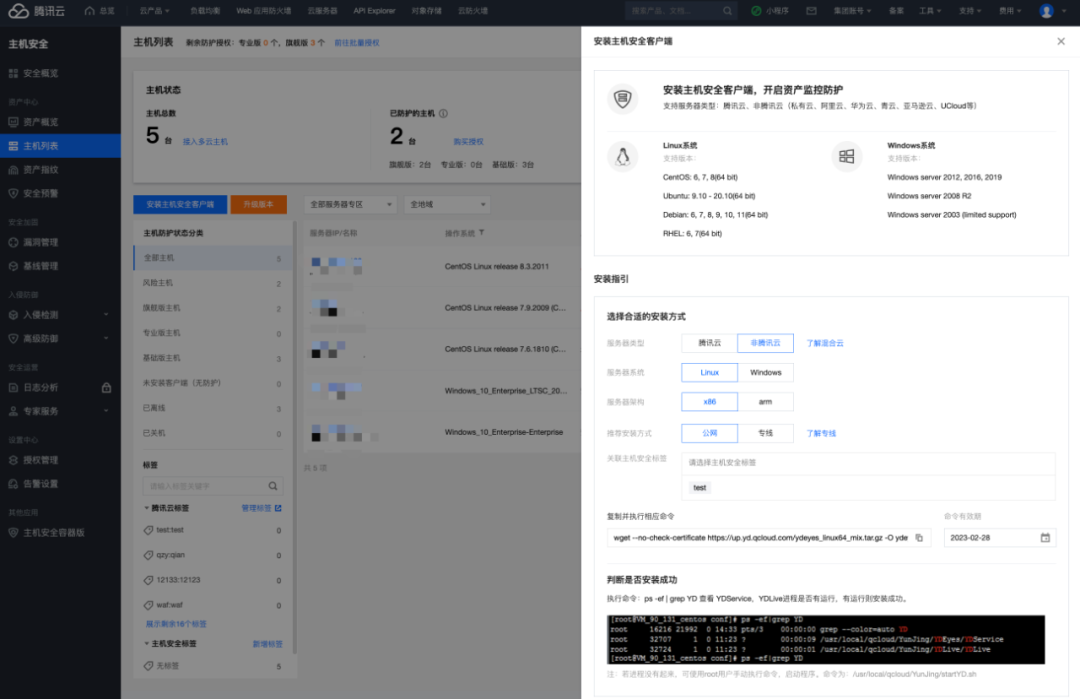The height and width of the screenshot is (699, 1080).
Task: Open the 小程序 mini-program icon
Action: pyautogui.click(x=756, y=11)
